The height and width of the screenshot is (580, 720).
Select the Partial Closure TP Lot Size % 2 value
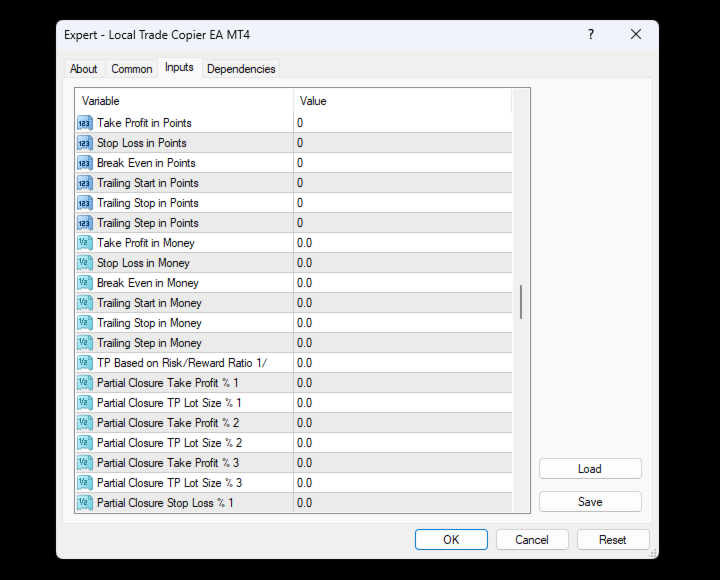coord(403,443)
